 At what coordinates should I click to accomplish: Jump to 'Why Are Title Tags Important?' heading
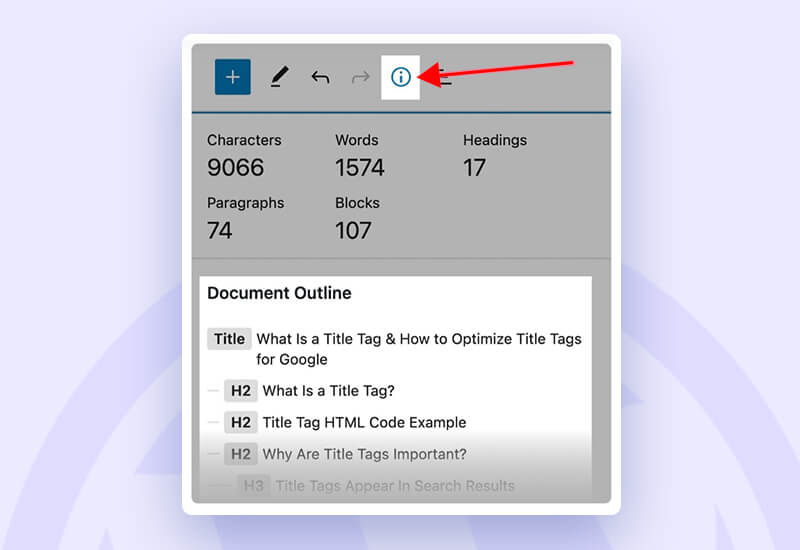coord(364,454)
